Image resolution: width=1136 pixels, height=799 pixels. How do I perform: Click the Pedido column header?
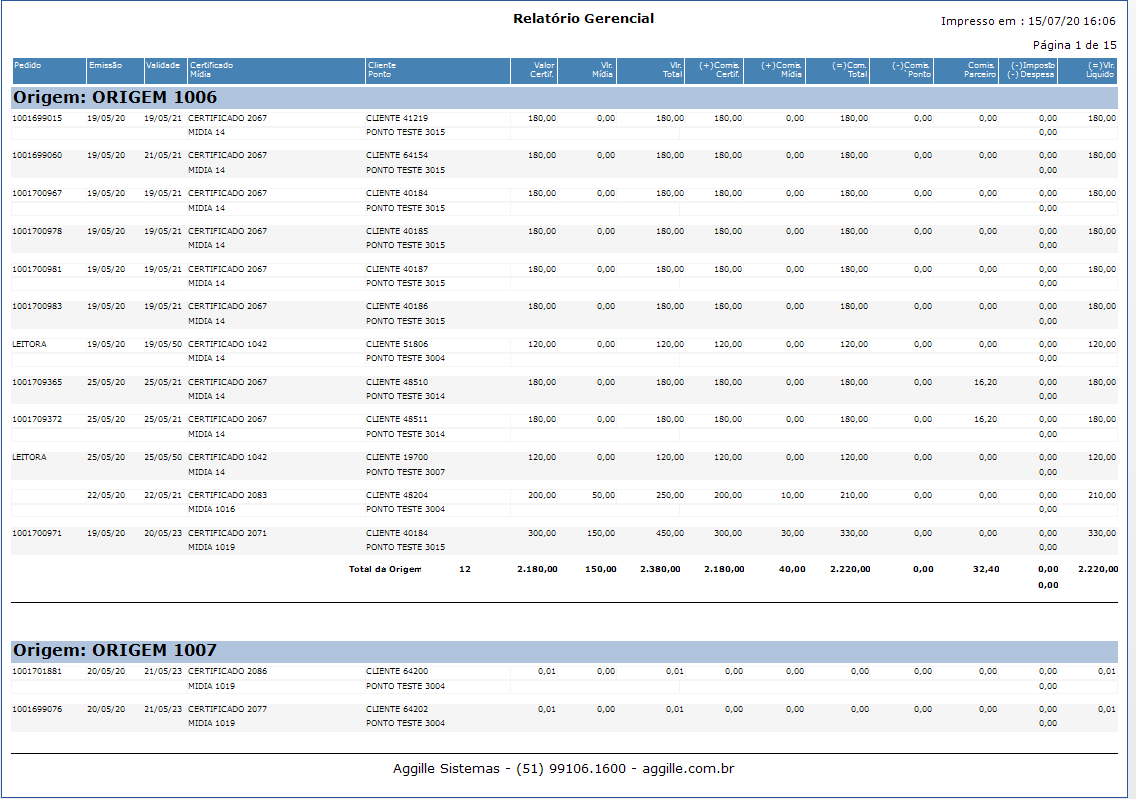28,65
